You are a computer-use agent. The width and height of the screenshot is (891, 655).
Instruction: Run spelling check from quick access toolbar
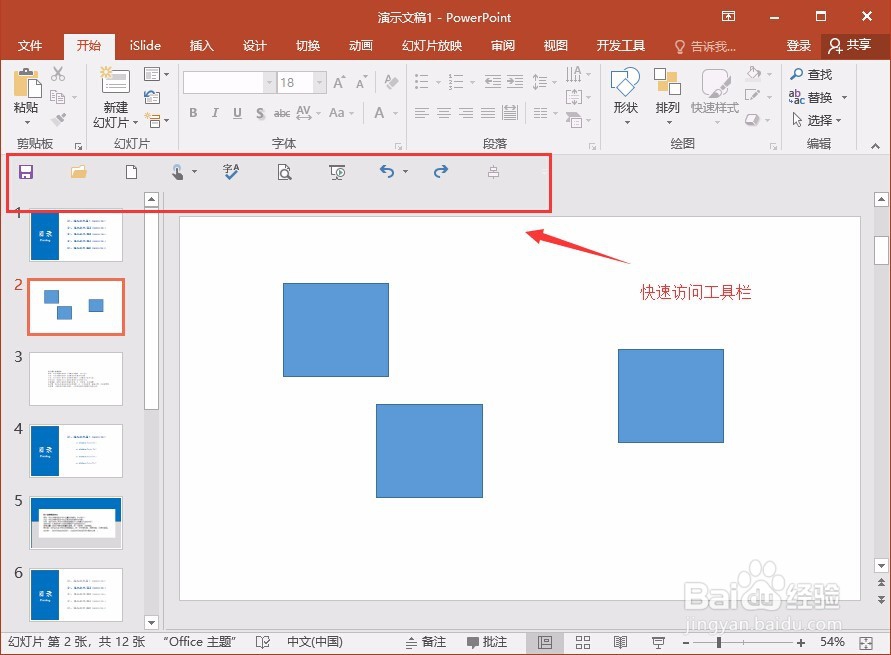point(231,171)
